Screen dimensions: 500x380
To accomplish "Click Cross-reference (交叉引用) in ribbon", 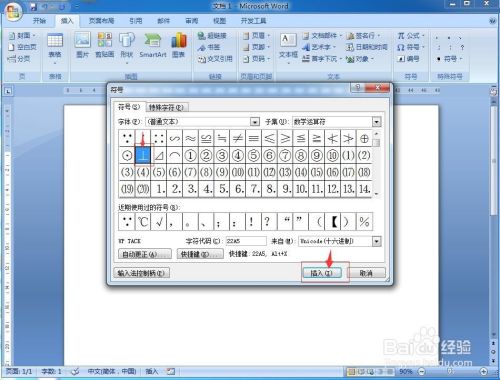I will point(215,59).
